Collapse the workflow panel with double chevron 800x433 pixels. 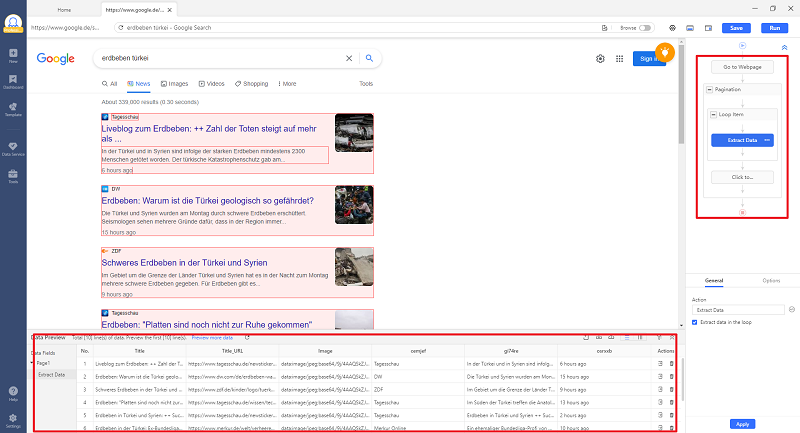(784, 47)
